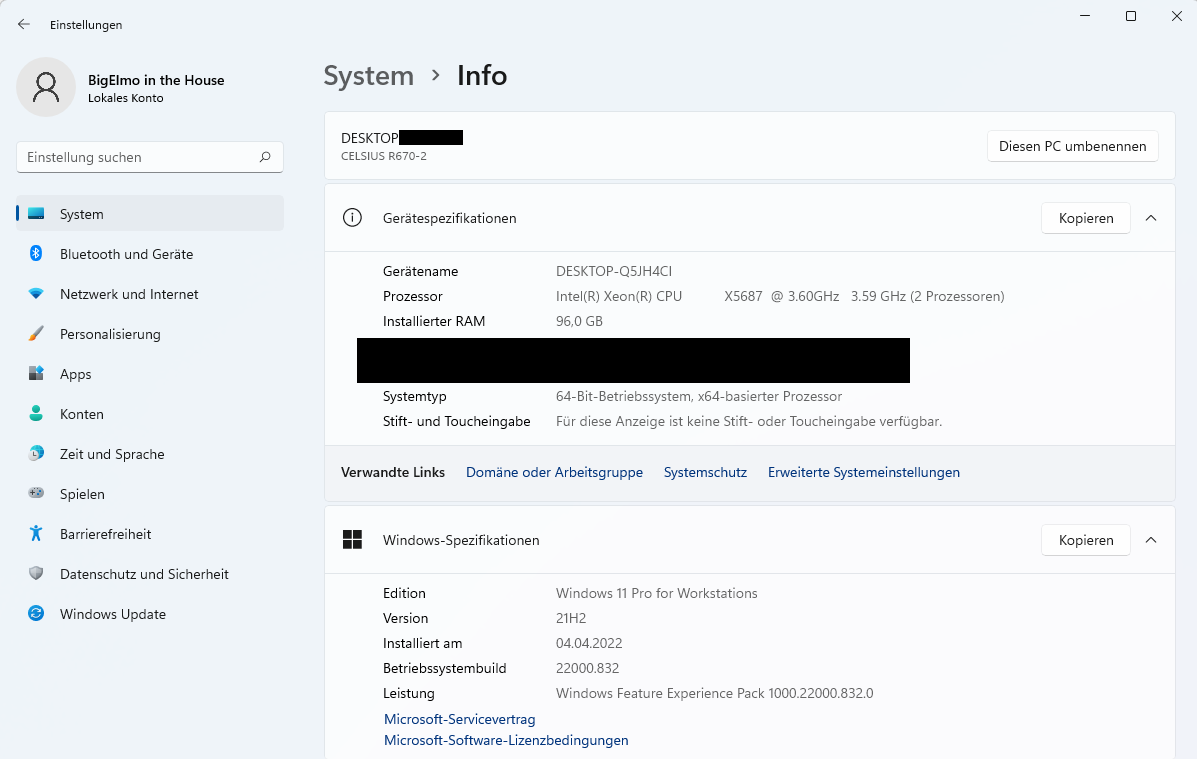Screen dimensions: 1197x759
Task: Click the magnifier icon in the search box
Action: (x=265, y=157)
